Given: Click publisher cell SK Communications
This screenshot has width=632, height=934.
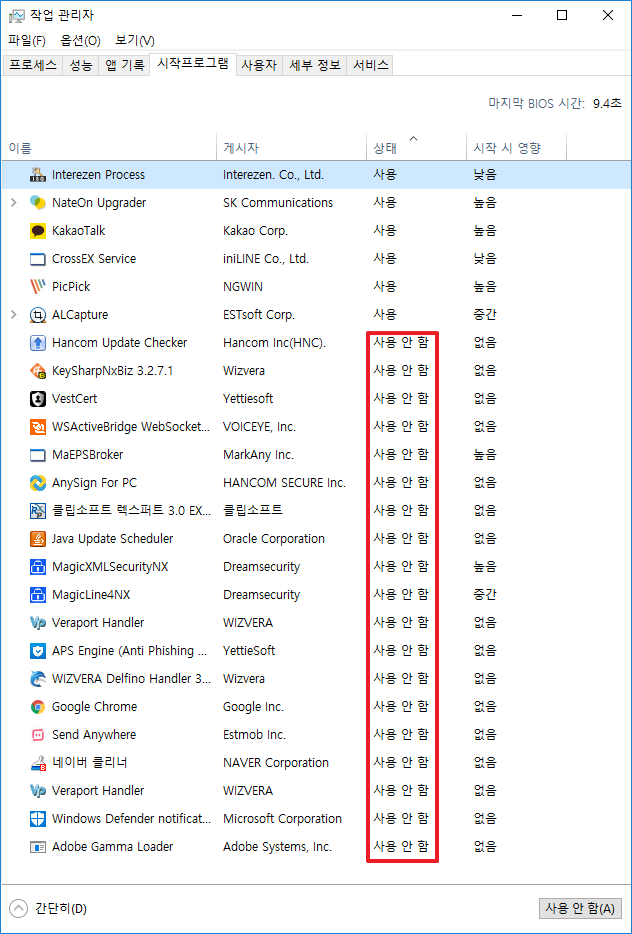Looking at the screenshot, I should [278, 203].
